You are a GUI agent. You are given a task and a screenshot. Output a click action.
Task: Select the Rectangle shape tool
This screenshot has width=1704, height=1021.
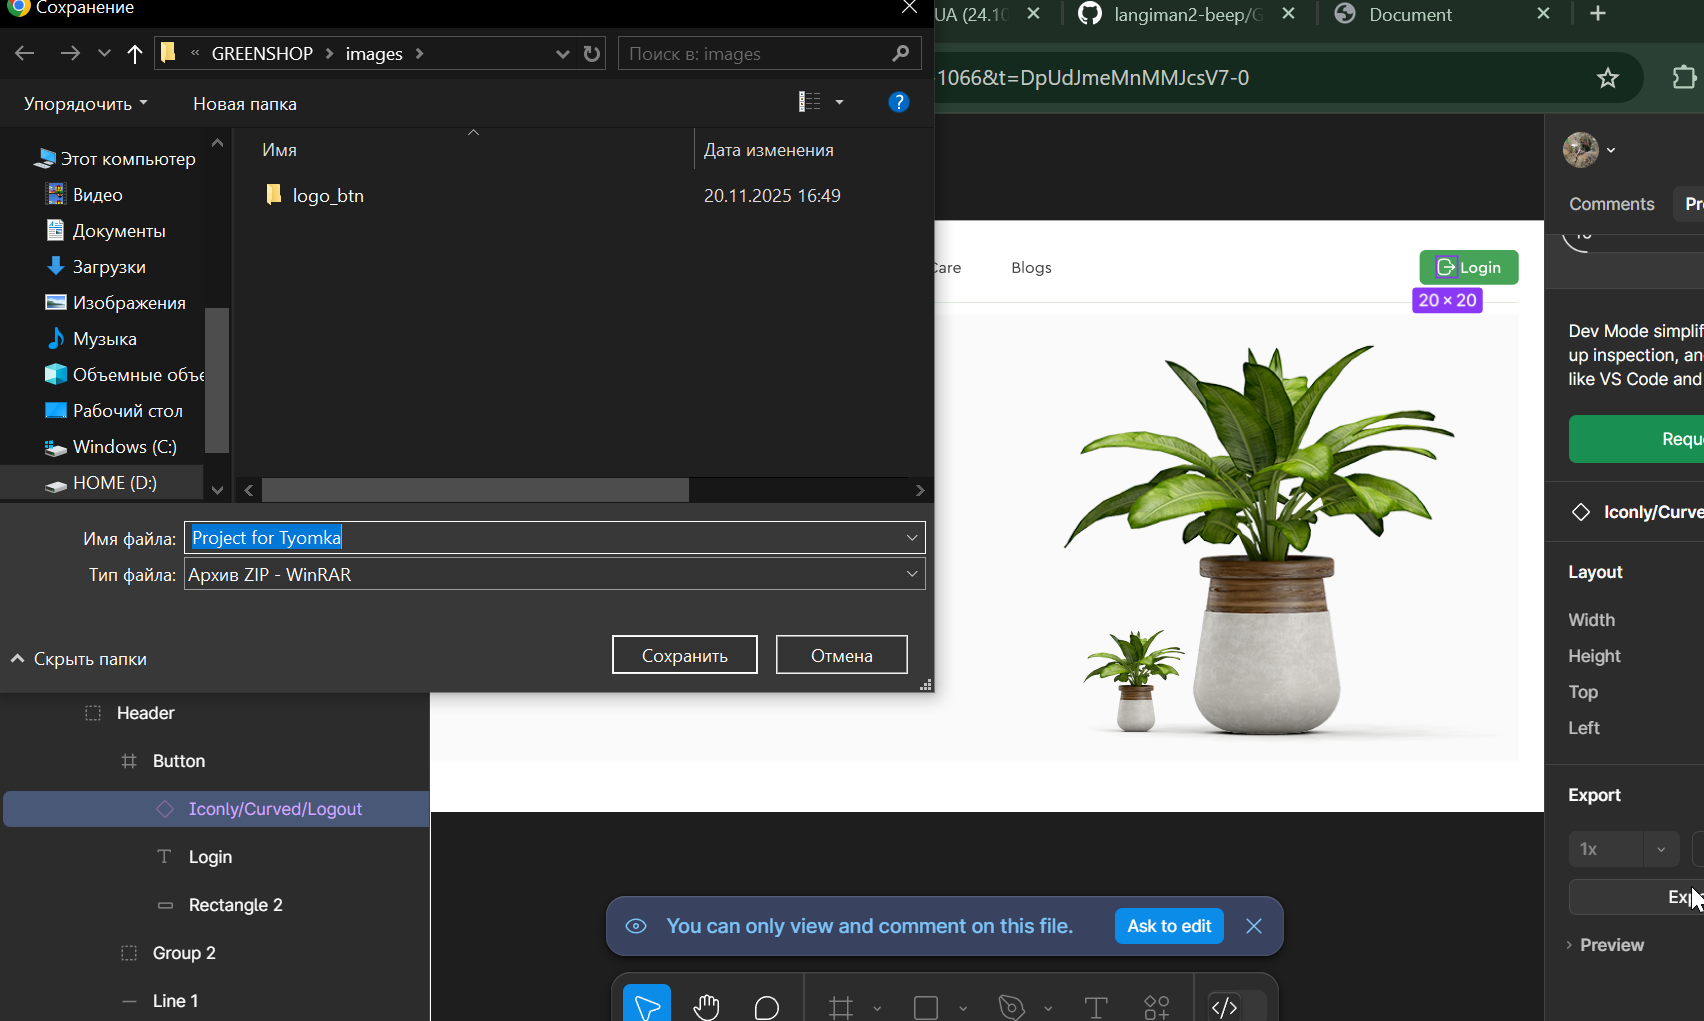coord(926,1007)
